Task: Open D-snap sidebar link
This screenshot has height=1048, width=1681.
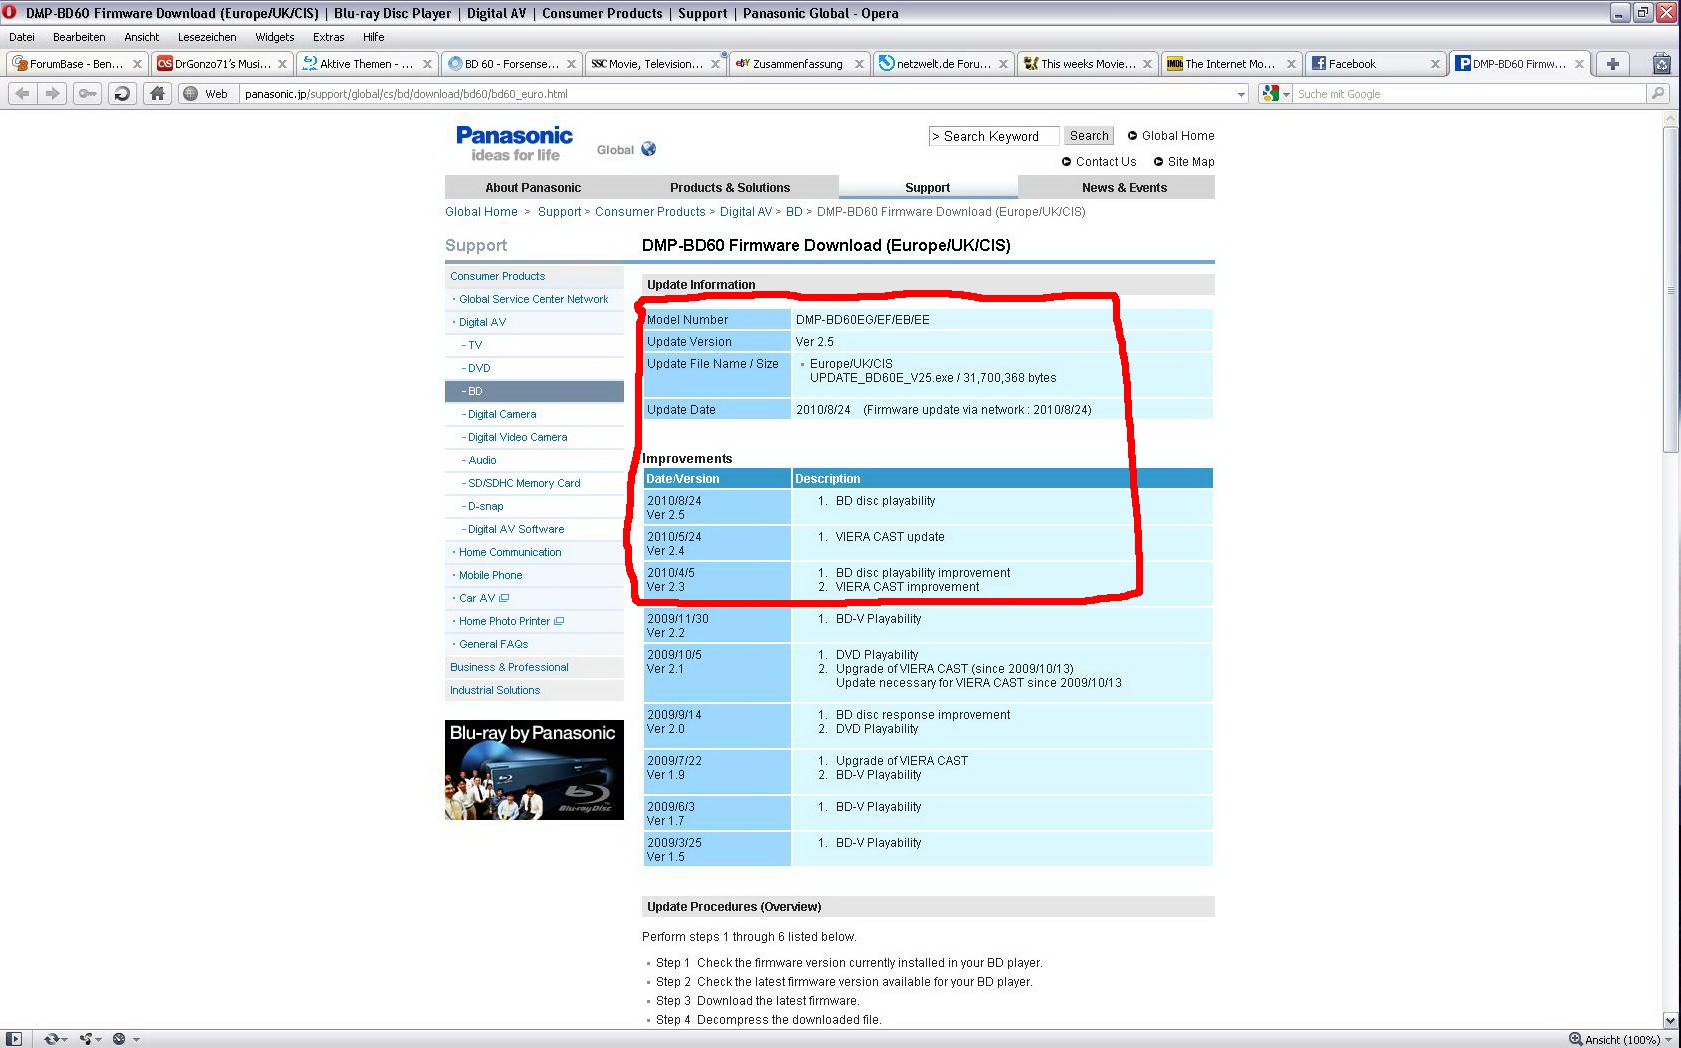Action: click(x=485, y=506)
